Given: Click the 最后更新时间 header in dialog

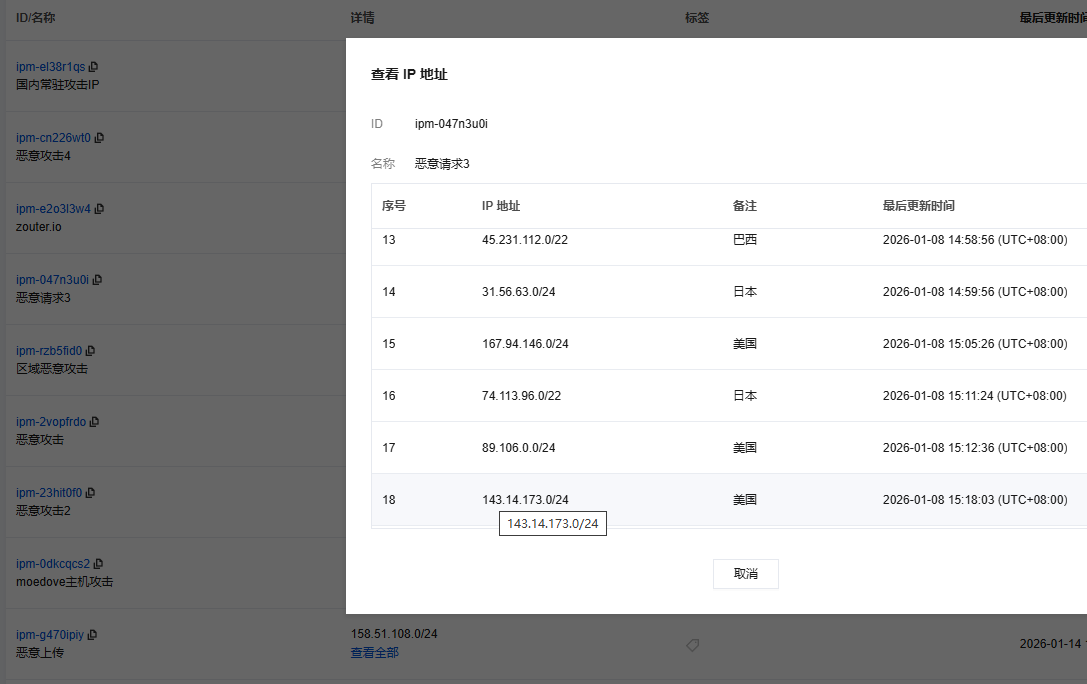Looking at the screenshot, I should click(918, 206).
